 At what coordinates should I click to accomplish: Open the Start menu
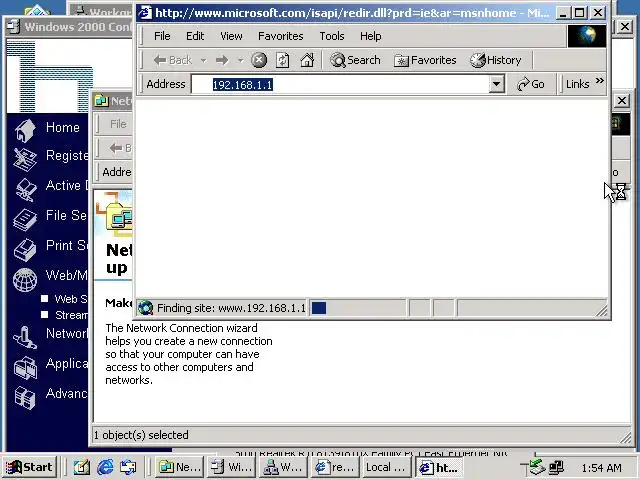(x=29, y=467)
